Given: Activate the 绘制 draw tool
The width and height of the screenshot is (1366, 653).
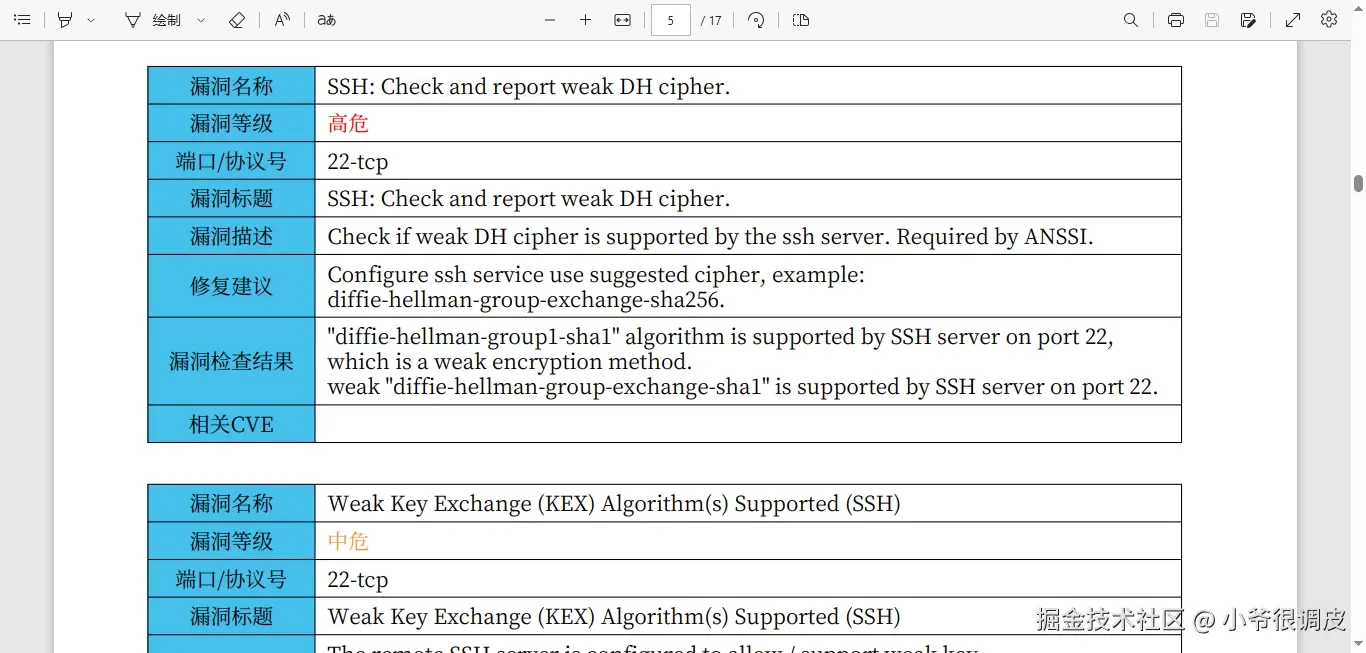Looking at the screenshot, I should pos(153,20).
